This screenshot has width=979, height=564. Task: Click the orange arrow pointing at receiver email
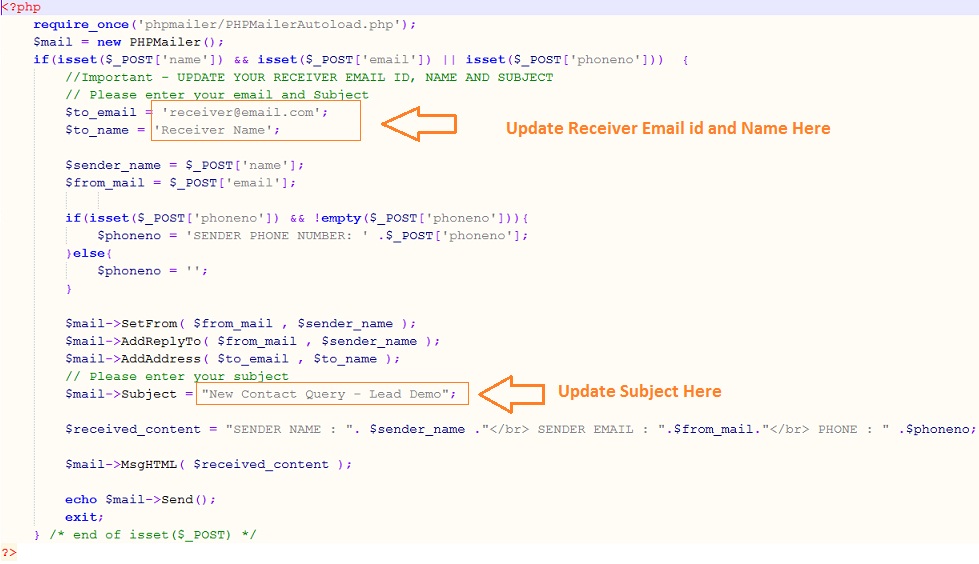tap(420, 126)
